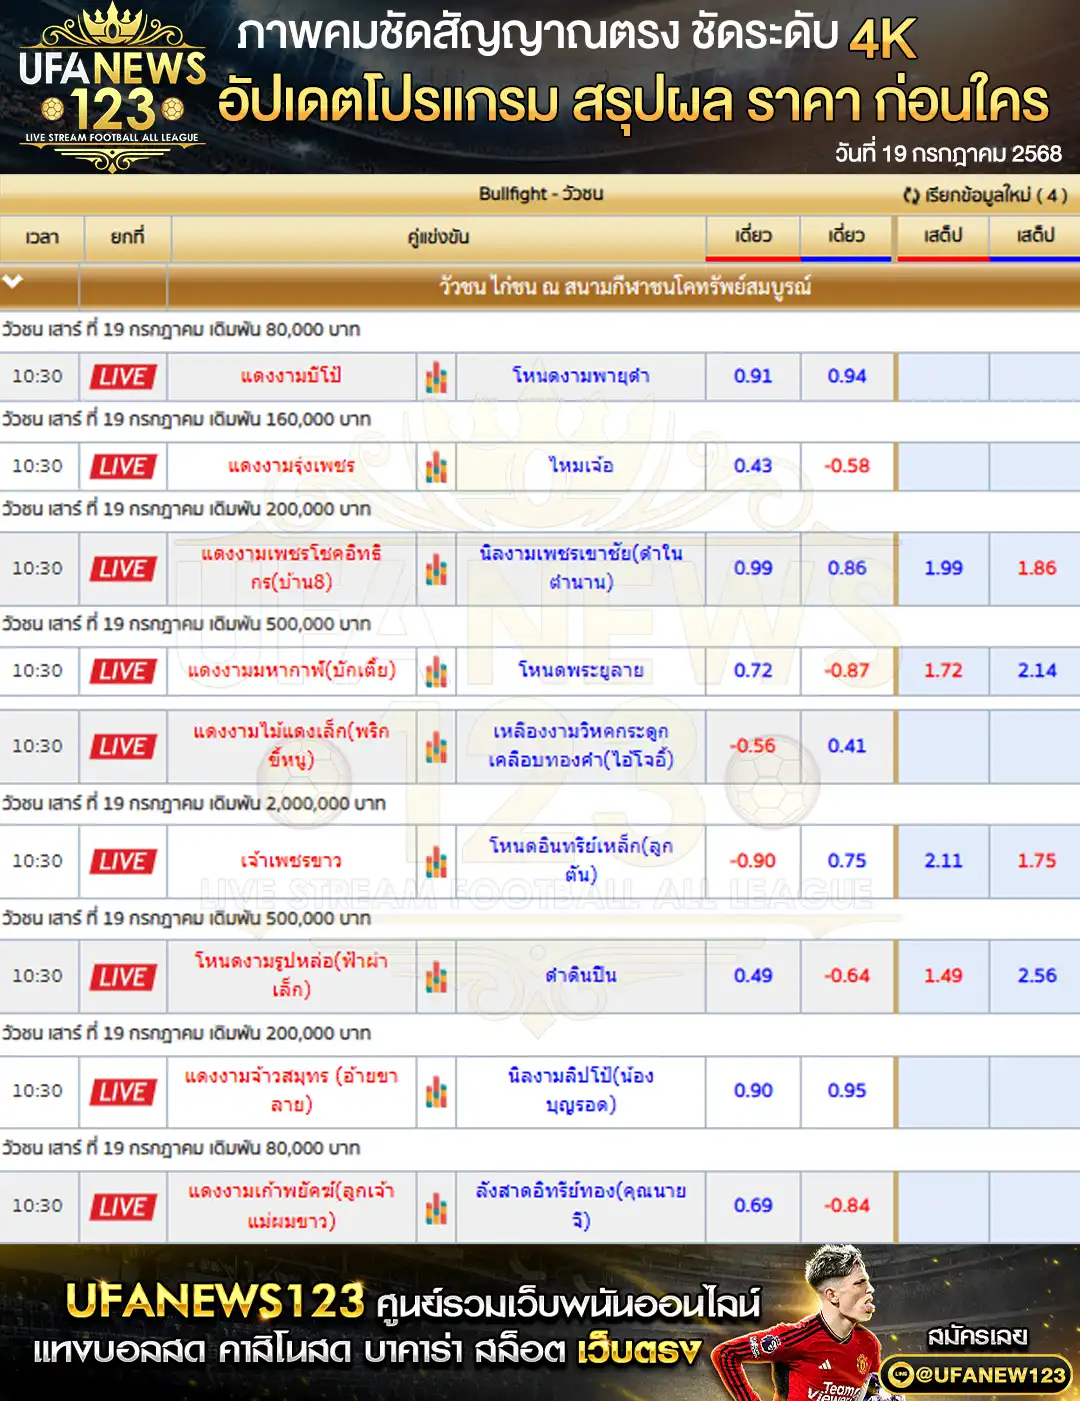Click step odds 1.75 for โหนดอินทรีย์เหล็ก

(1036, 861)
